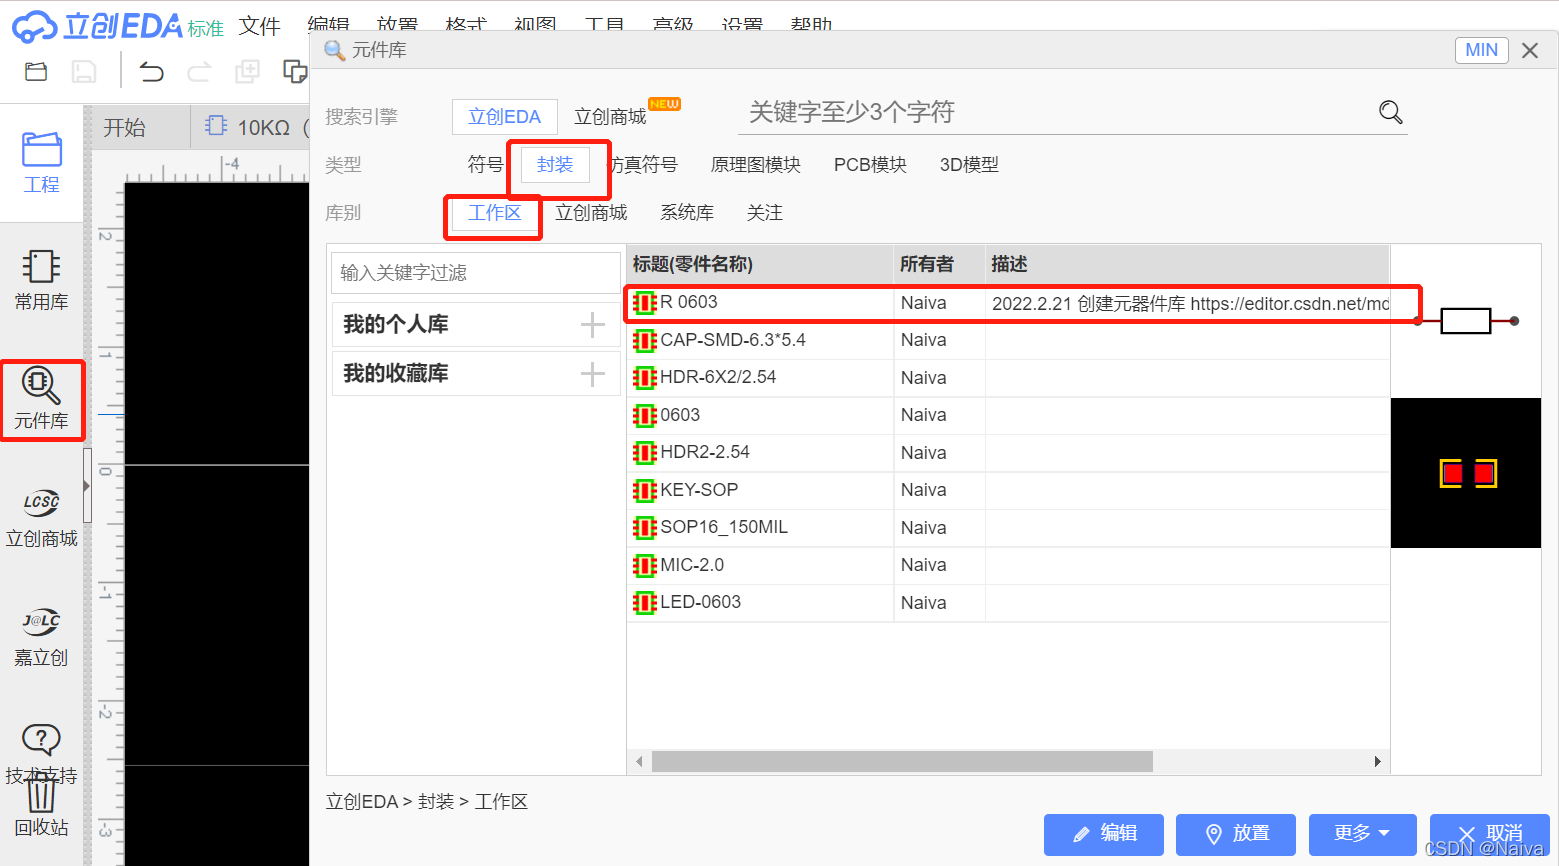Select the HDR2-2.54 row
The height and width of the screenshot is (866, 1559).
point(1008,453)
